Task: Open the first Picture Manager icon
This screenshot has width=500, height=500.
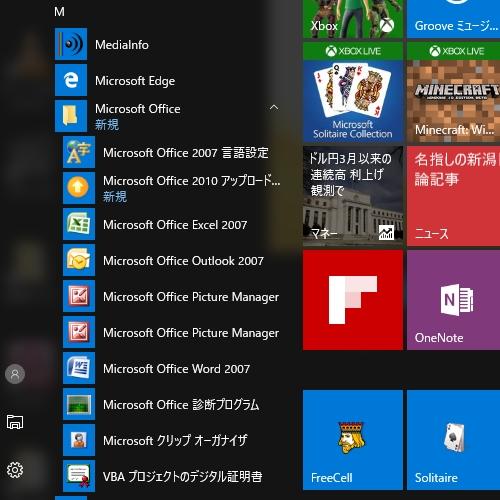Action: coord(79,296)
